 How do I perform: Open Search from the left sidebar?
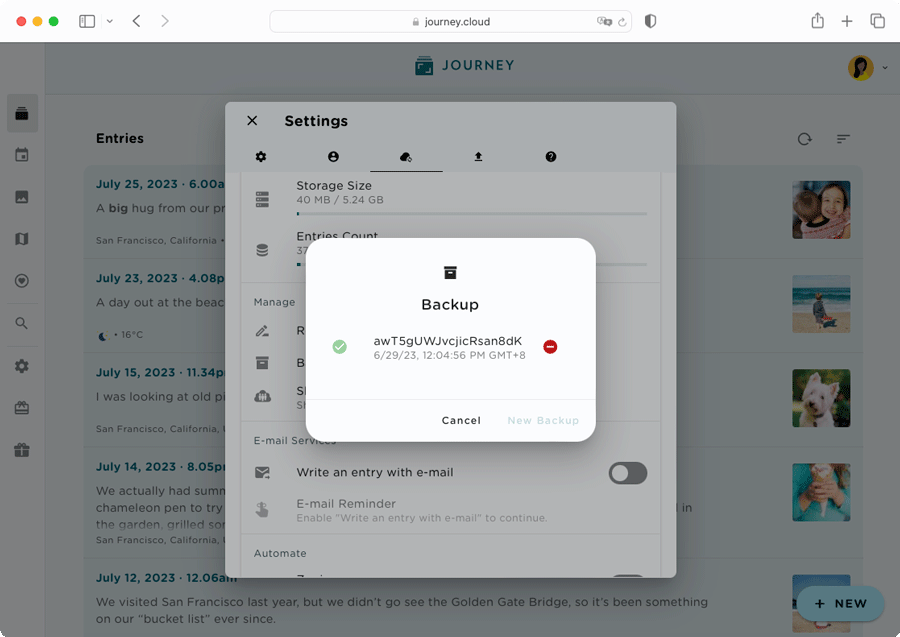(22, 323)
